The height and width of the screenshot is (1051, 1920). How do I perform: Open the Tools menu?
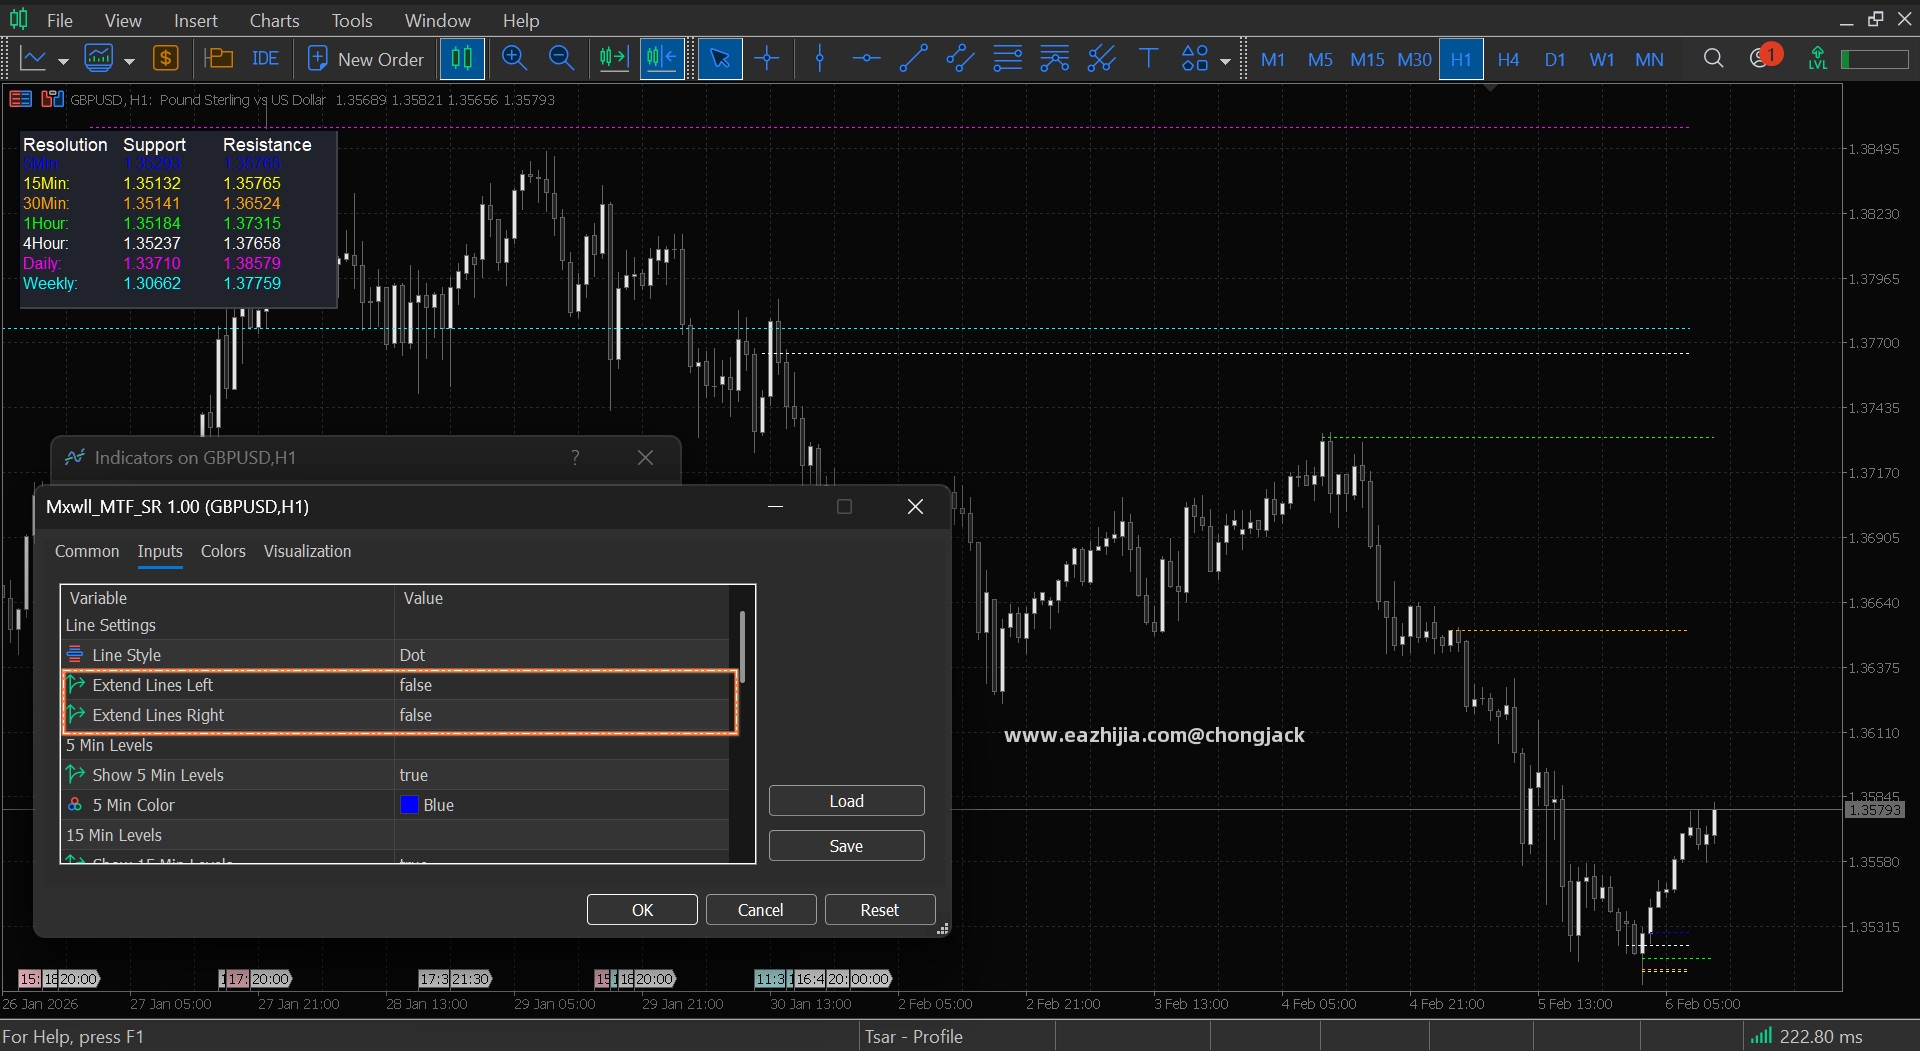pyautogui.click(x=352, y=20)
